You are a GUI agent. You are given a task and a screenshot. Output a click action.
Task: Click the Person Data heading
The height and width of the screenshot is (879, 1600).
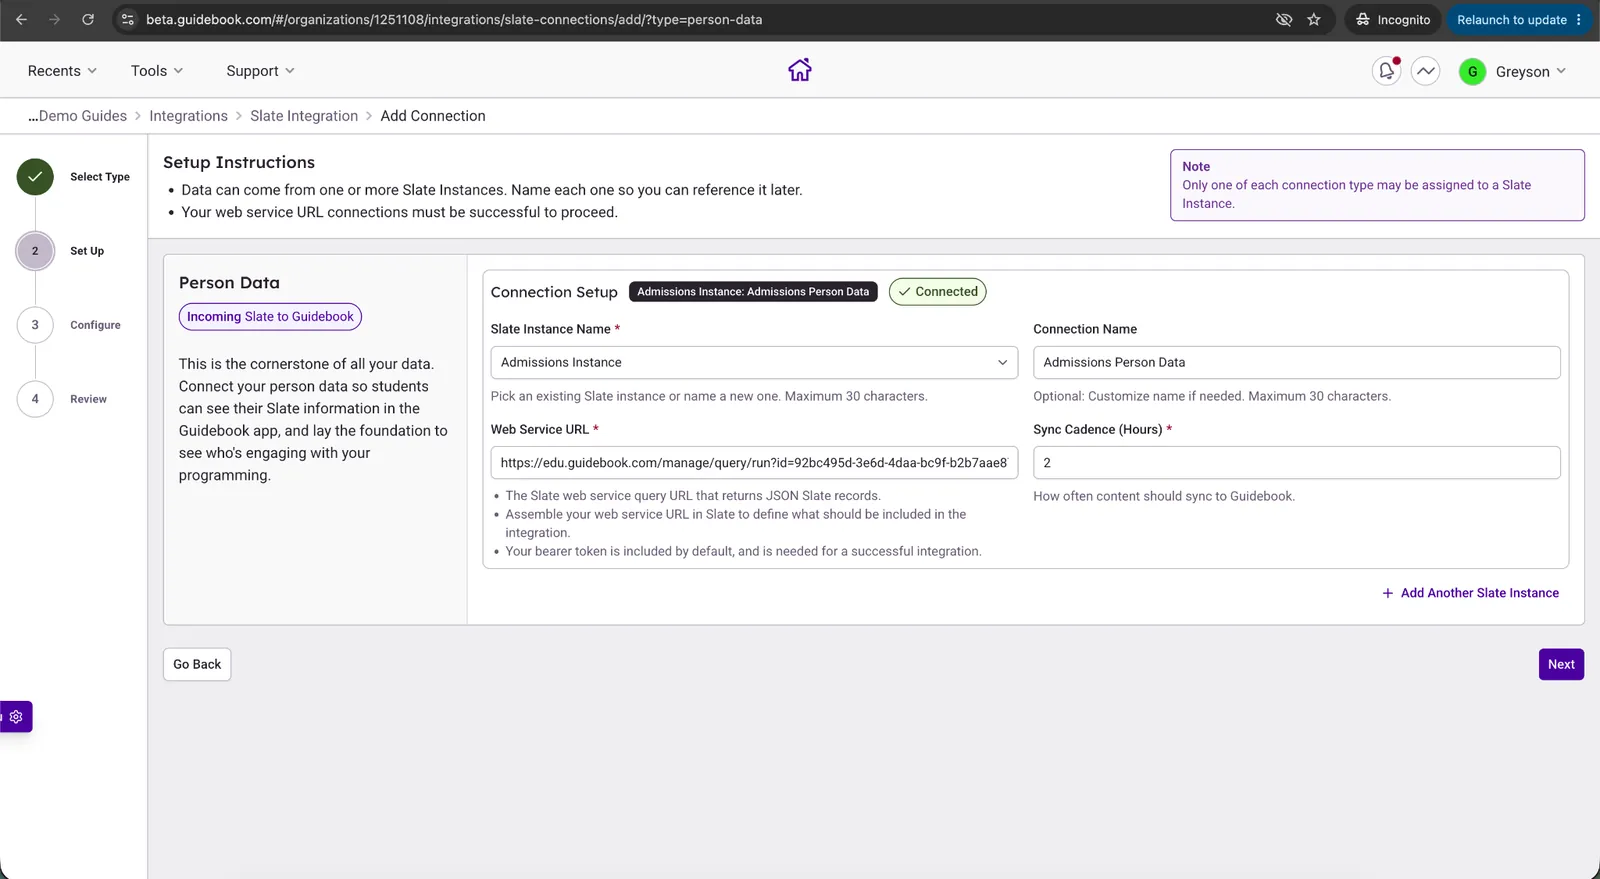229,283
